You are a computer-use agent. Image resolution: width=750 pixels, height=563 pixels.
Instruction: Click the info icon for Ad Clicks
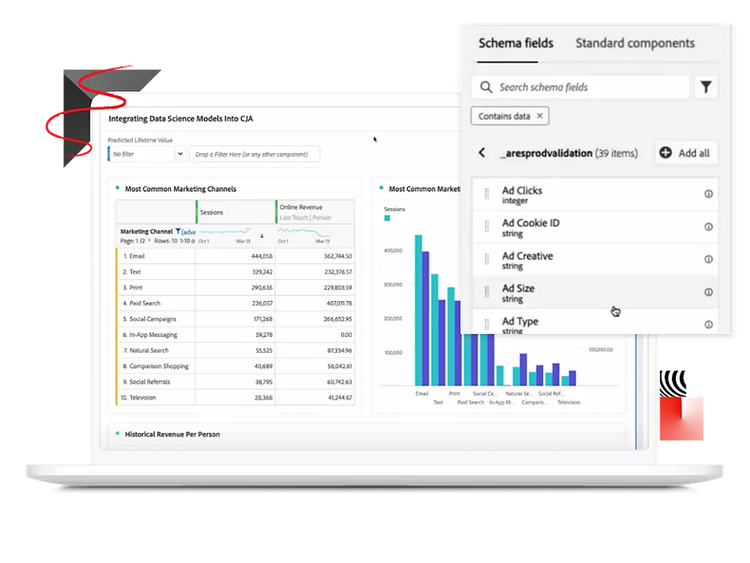708,194
